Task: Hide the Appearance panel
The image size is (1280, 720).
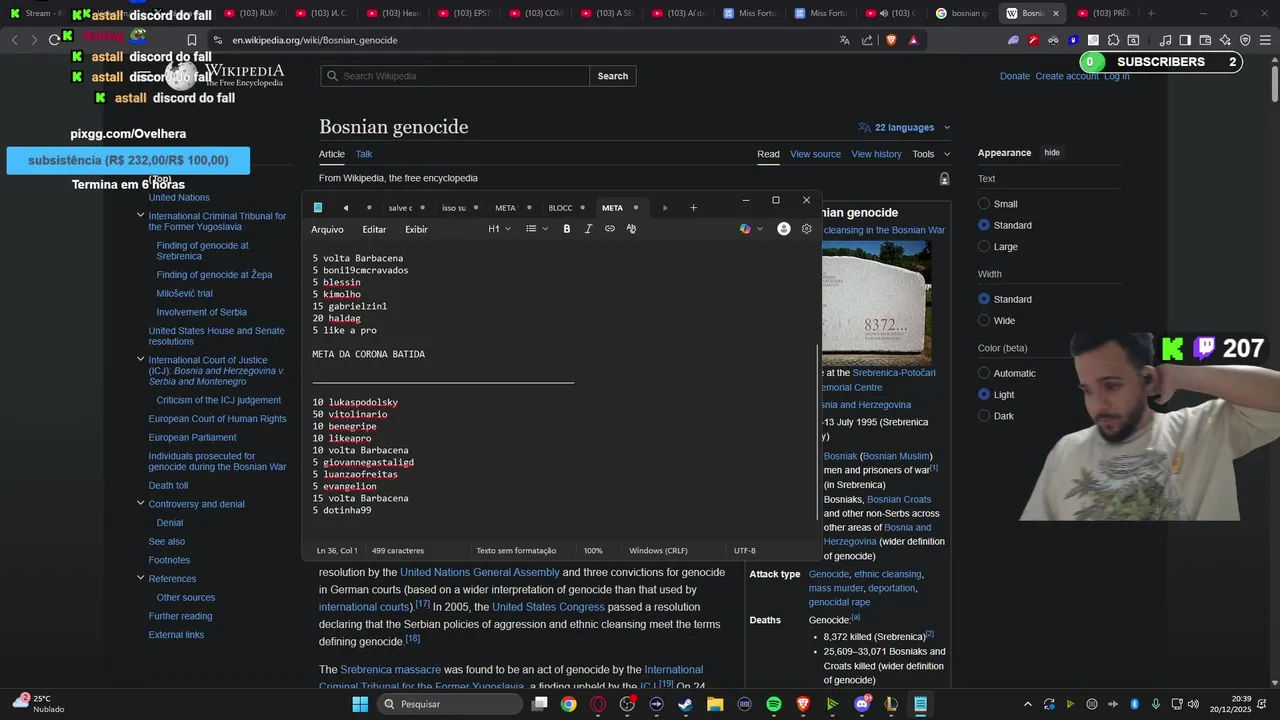Action: [x=1052, y=153]
